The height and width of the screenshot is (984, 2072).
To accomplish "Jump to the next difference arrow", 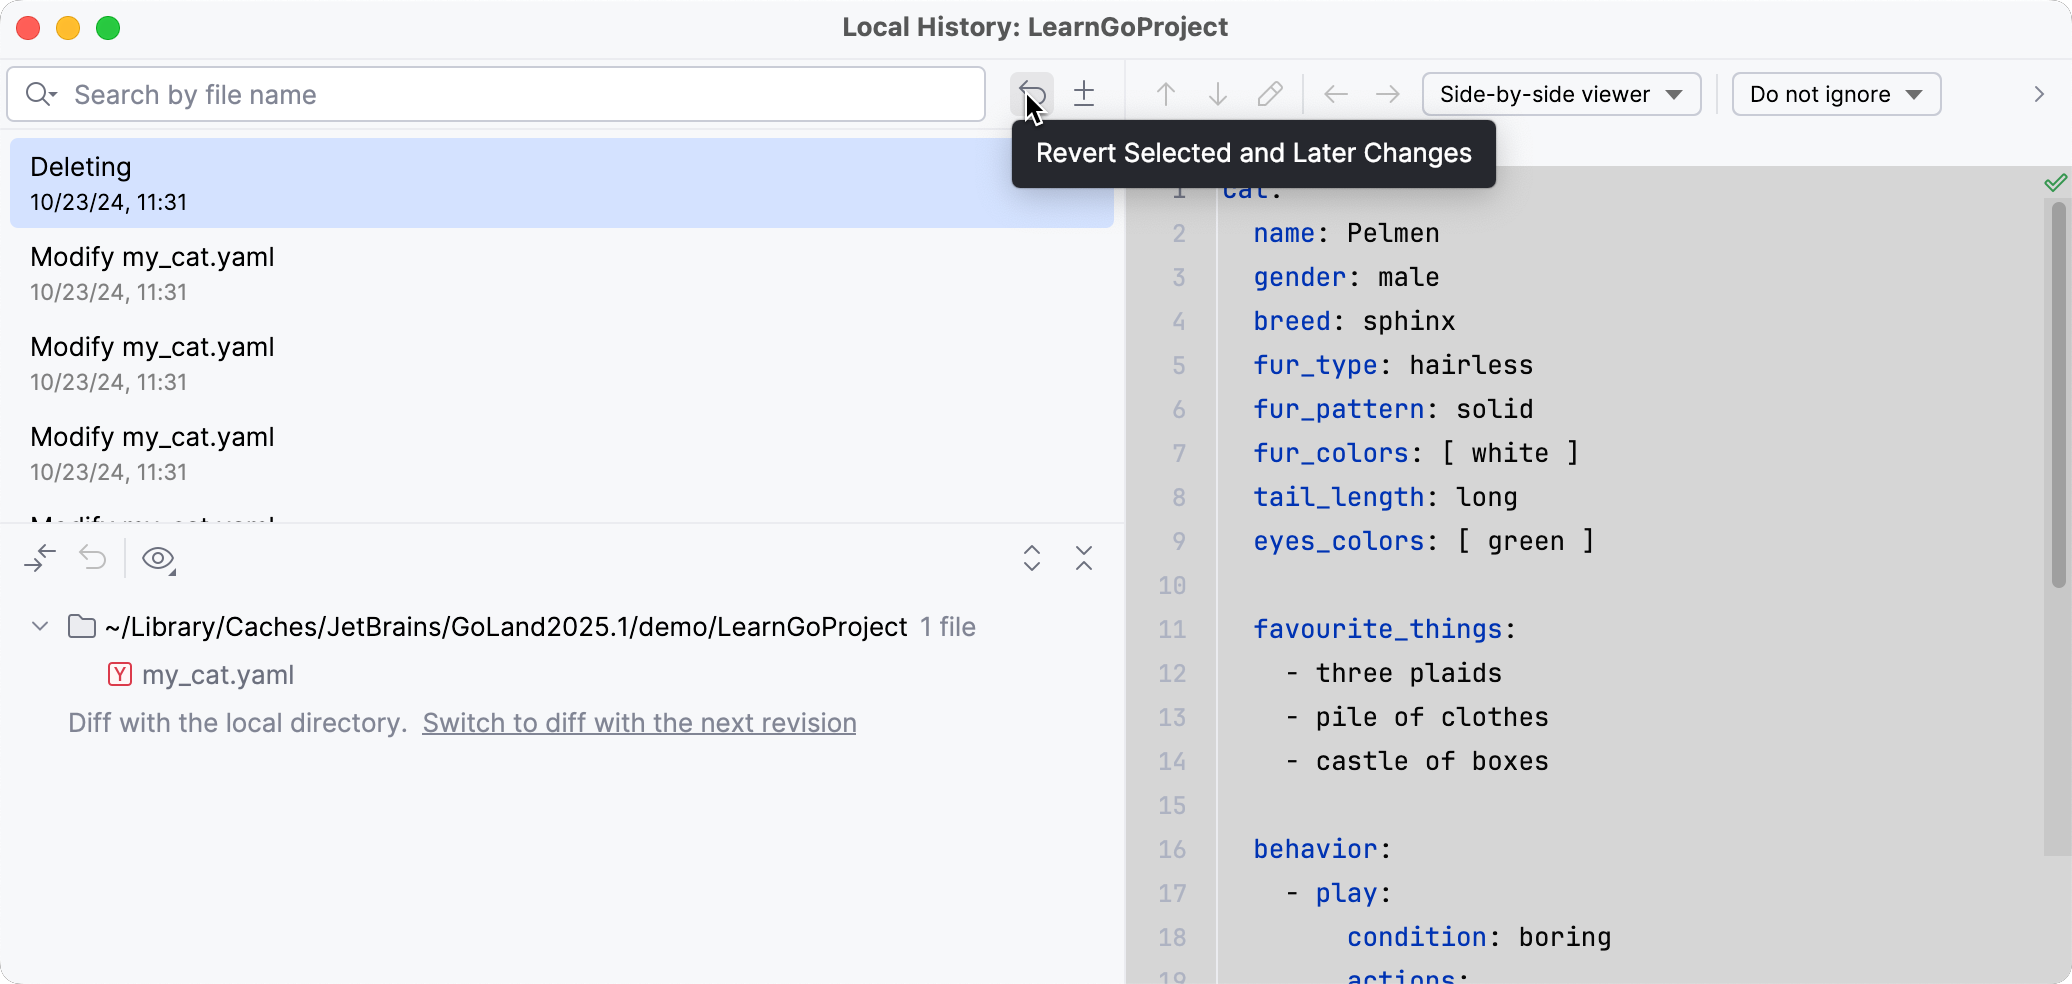I will point(1217,93).
